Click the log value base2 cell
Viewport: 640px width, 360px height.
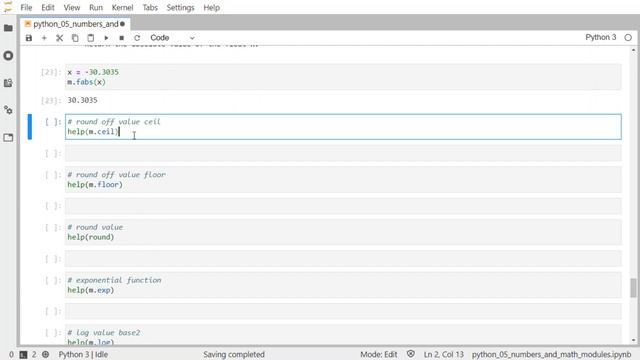click(x=343, y=335)
